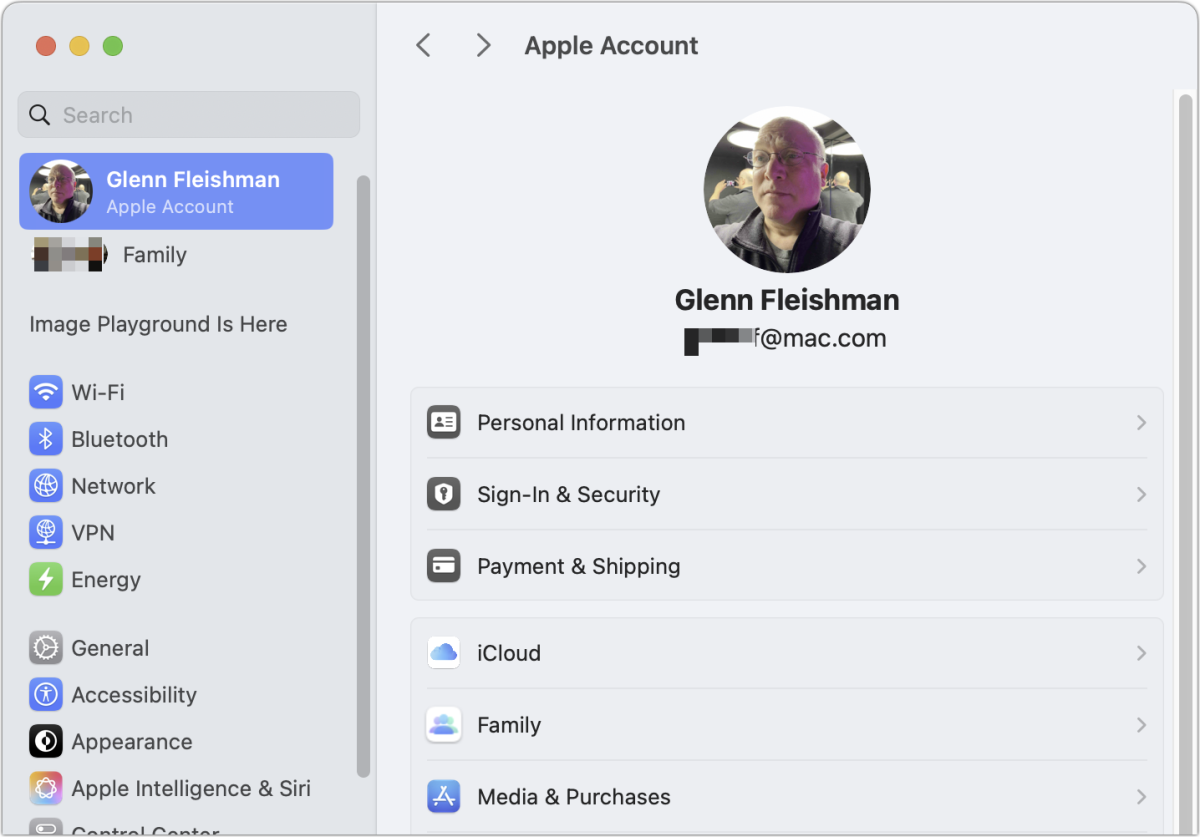Click the Media & Purchases App Store icon
1200x837 pixels.
click(443, 797)
